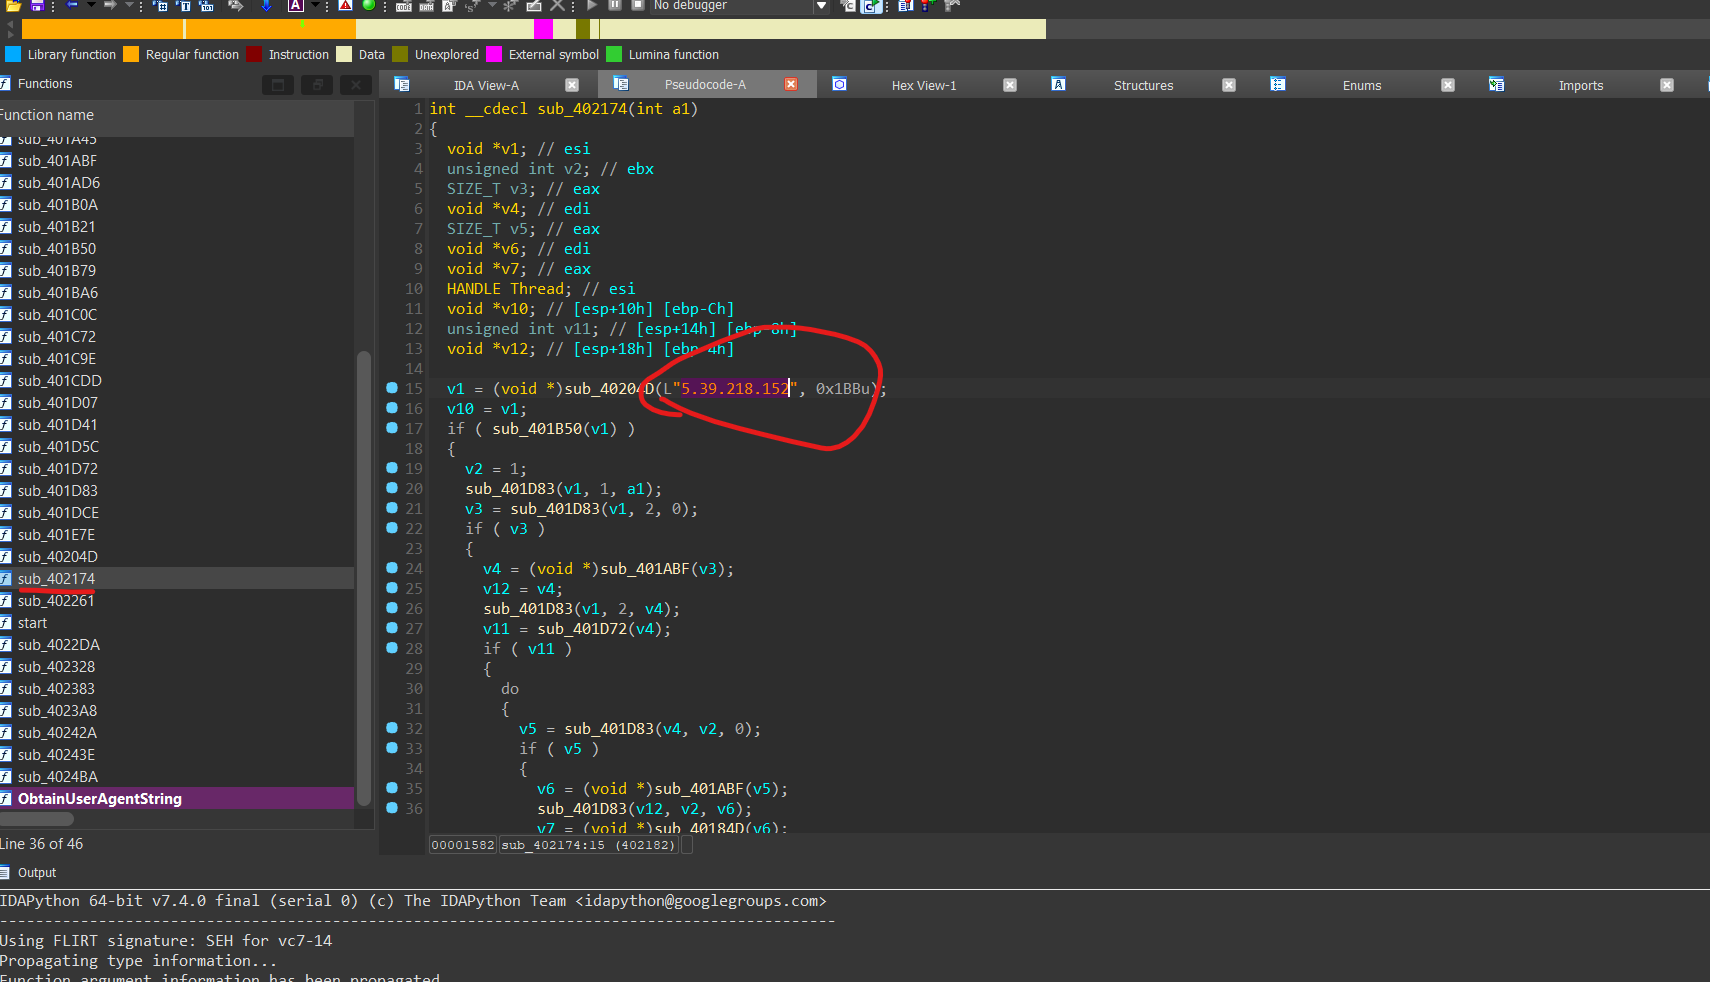Viewport: 1710px width, 982px height.
Task: Click the Hex View-1 tab icon
Action: coord(840,85)
